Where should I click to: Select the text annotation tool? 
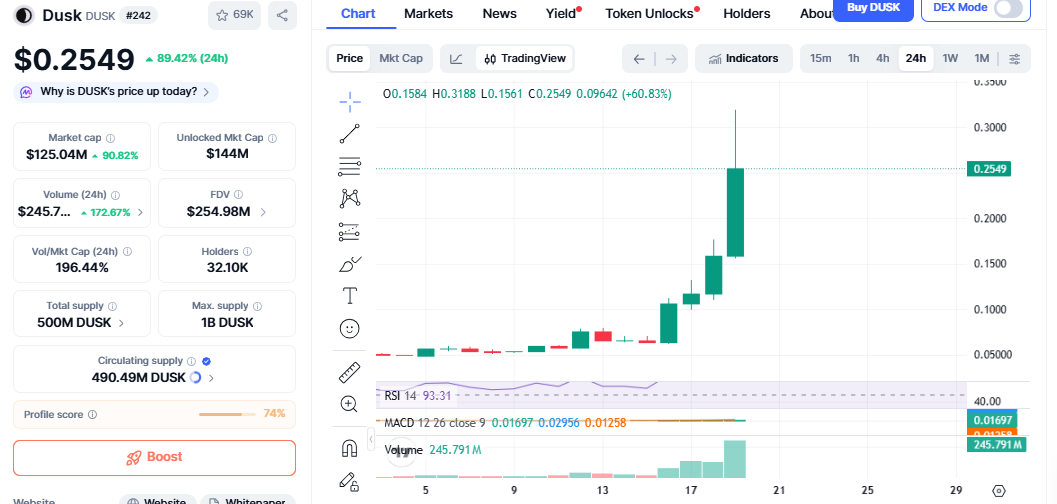(350, 295)
